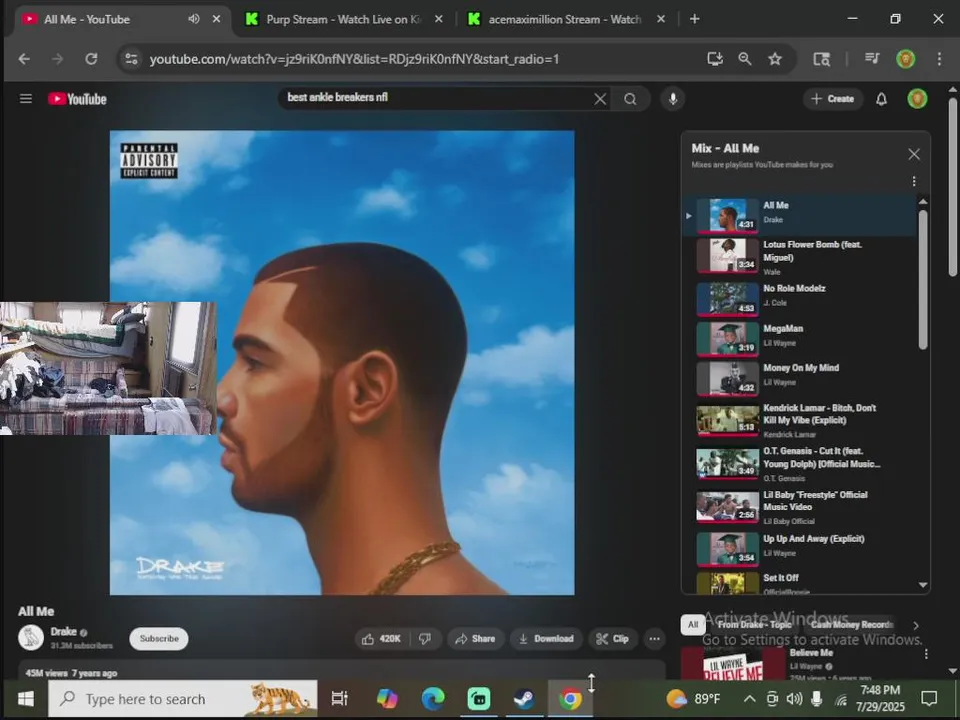
Task: Open the Windows action center notifications
Action: [929, 698]
